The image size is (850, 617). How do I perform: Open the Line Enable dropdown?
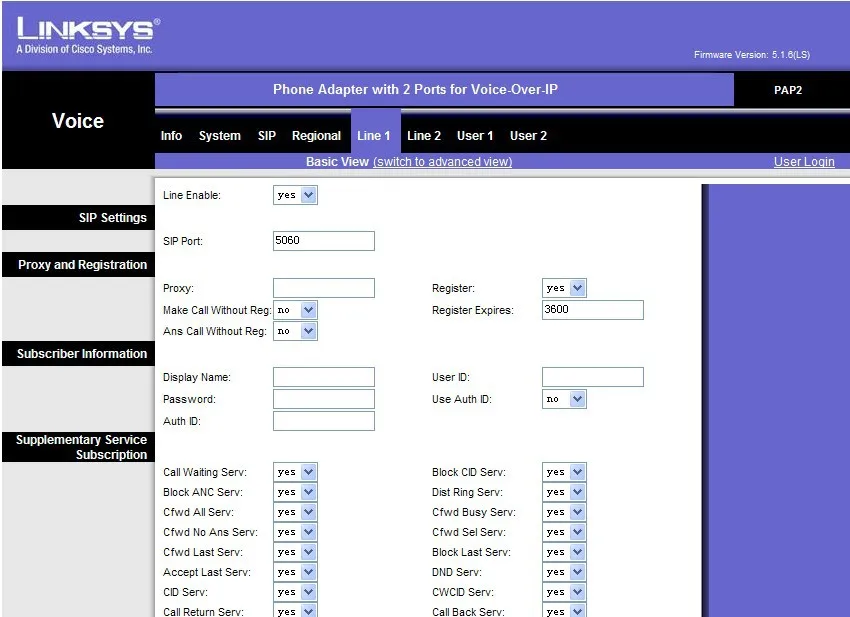tap(295, 195)
